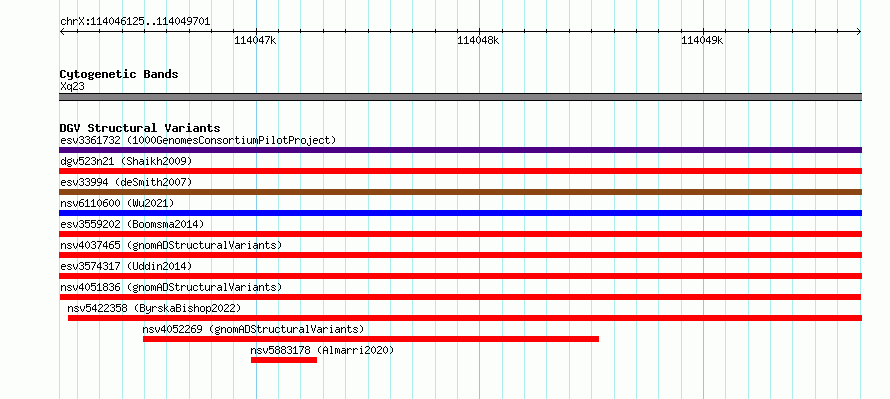Open the esv3559202 (Boomsma2014) label
This screenshot has width=890, height=399.
pos(132,224)
